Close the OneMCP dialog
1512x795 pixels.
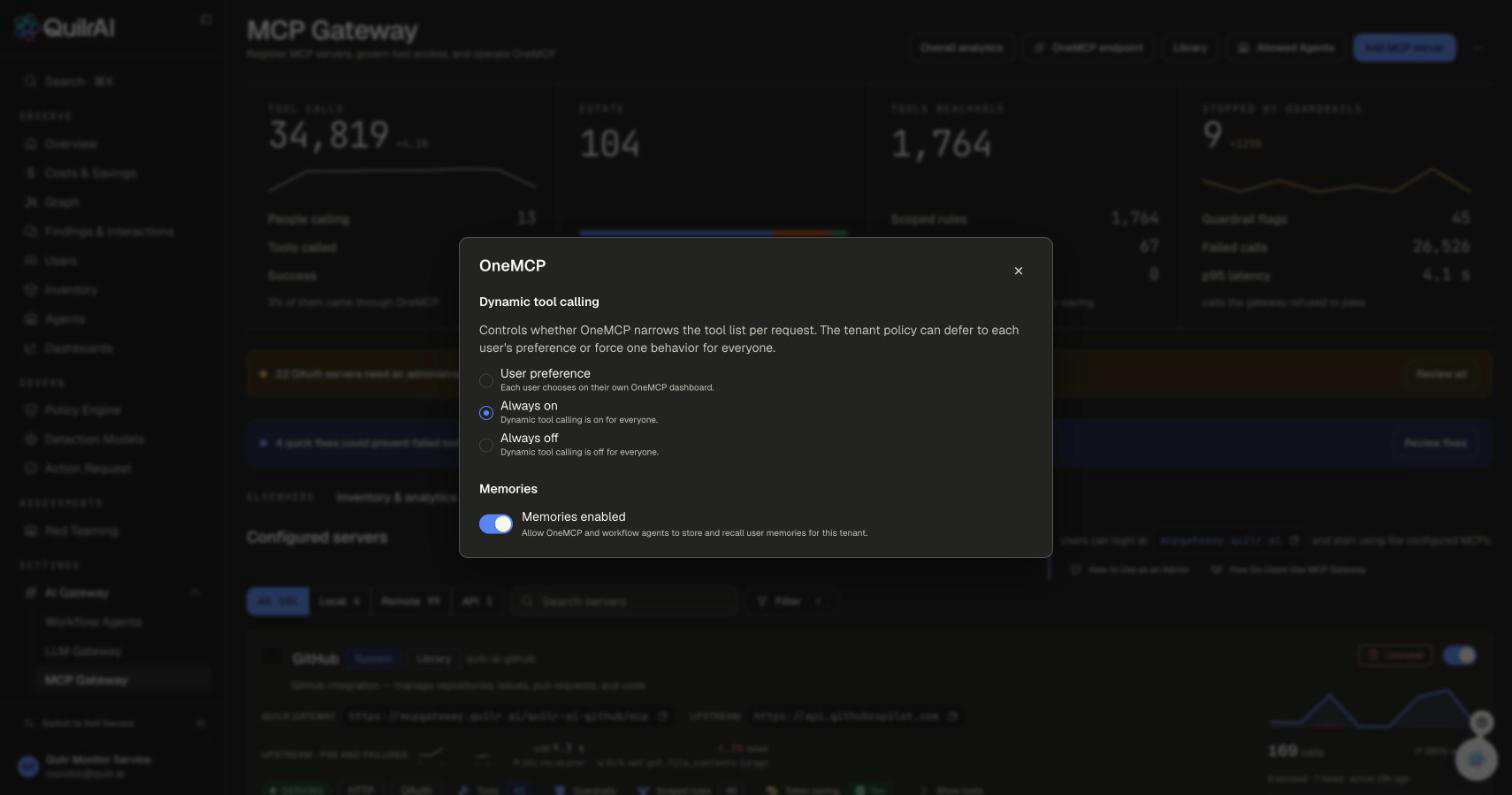(x=1018, y=271)
